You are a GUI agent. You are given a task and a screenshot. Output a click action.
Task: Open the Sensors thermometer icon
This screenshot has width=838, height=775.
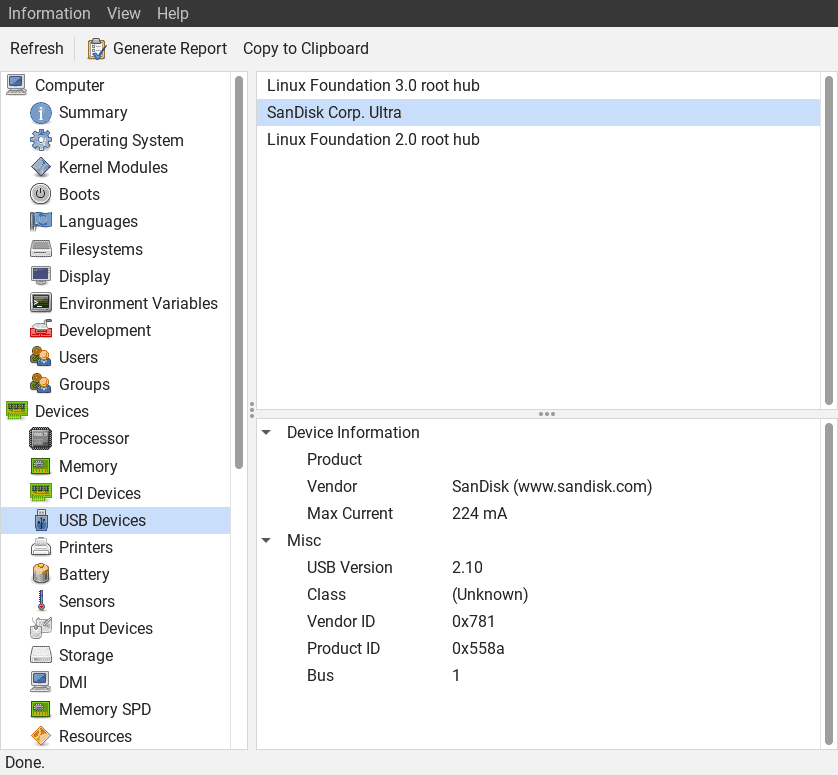(x=41, y=601)
